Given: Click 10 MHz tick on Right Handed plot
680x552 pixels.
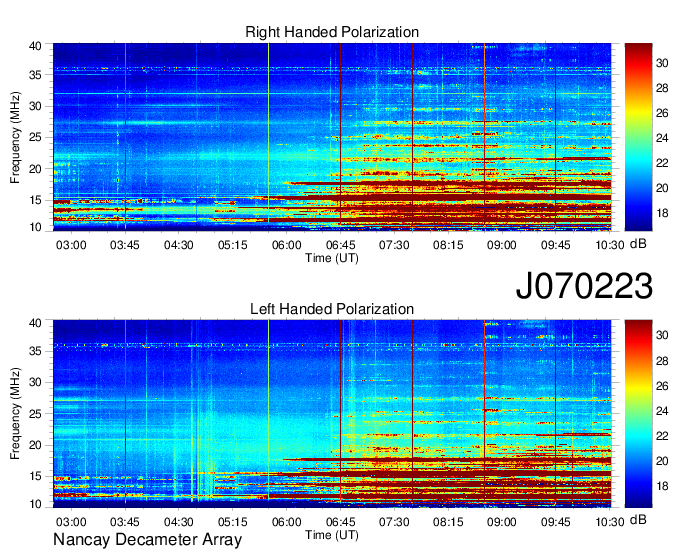Looking at the screenshot, I should click(36, 227).
